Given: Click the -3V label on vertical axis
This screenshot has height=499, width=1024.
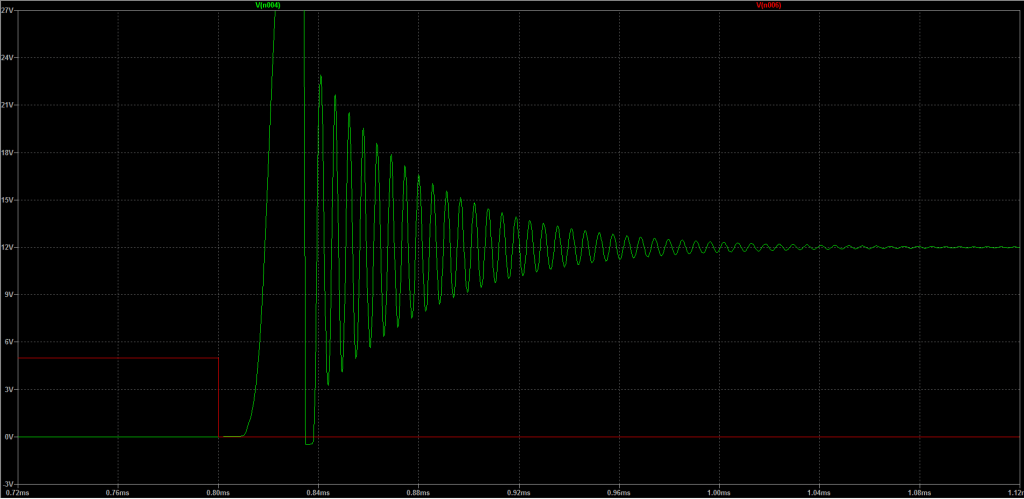Looking at the screenshot, I should (9, 483).
